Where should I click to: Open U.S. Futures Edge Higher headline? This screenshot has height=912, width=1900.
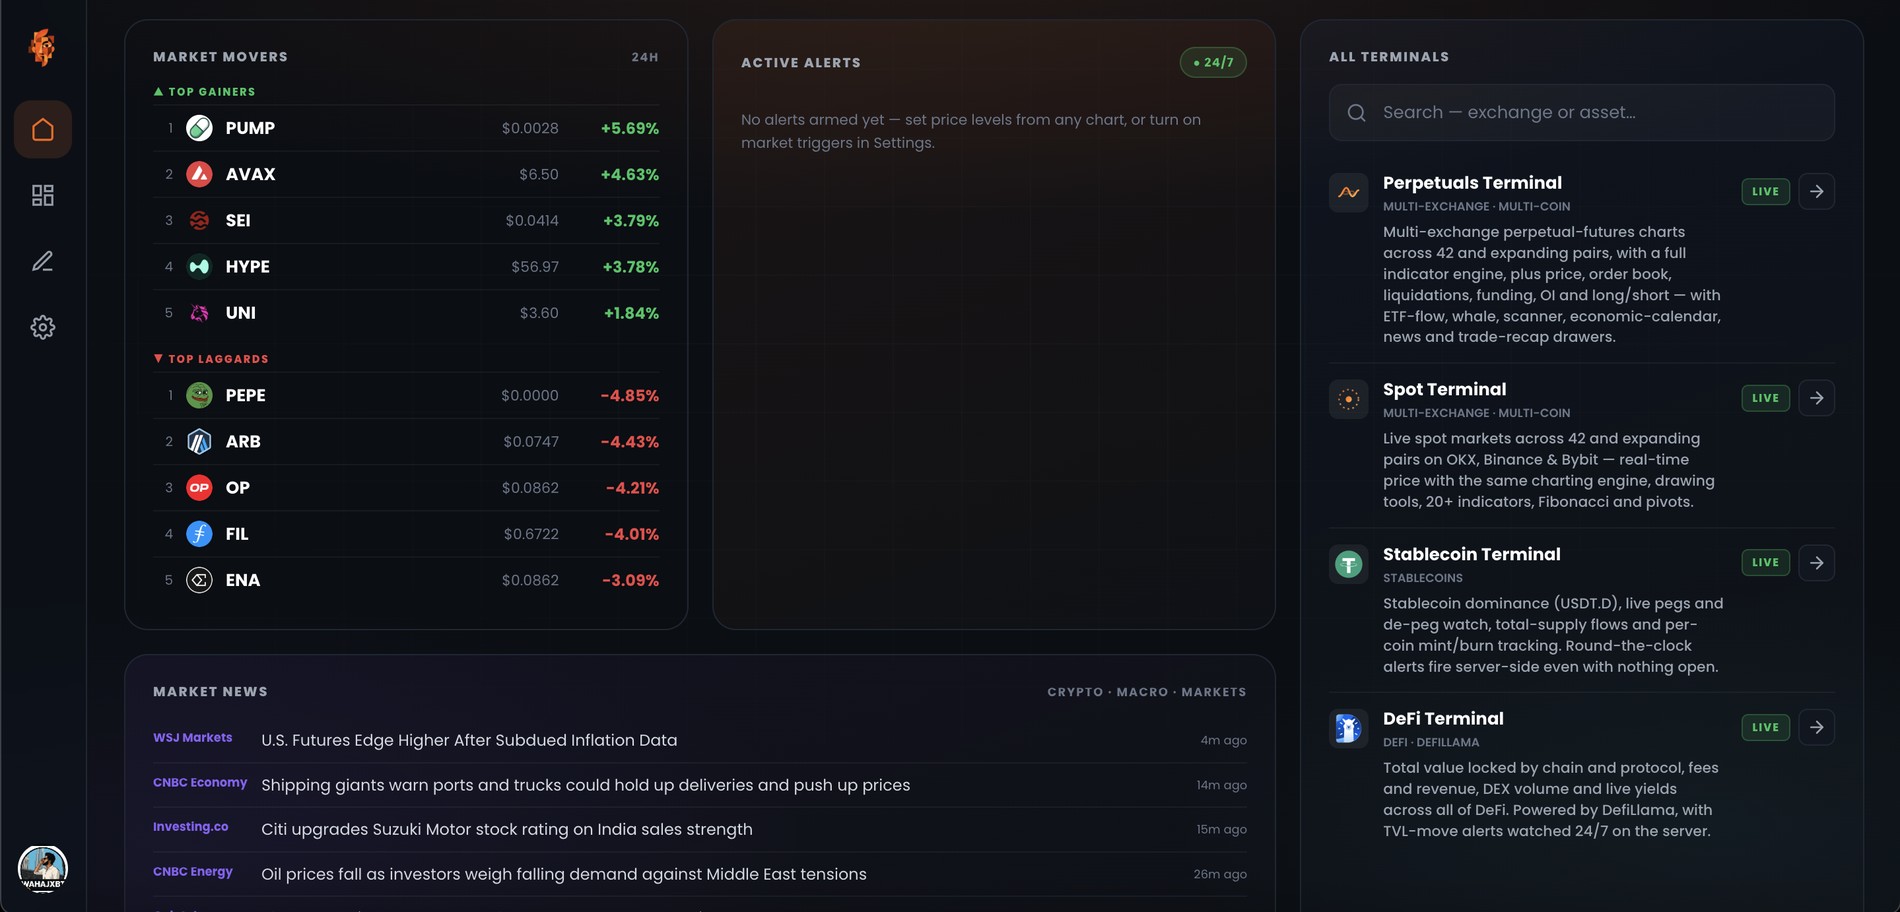pos(469,740)
